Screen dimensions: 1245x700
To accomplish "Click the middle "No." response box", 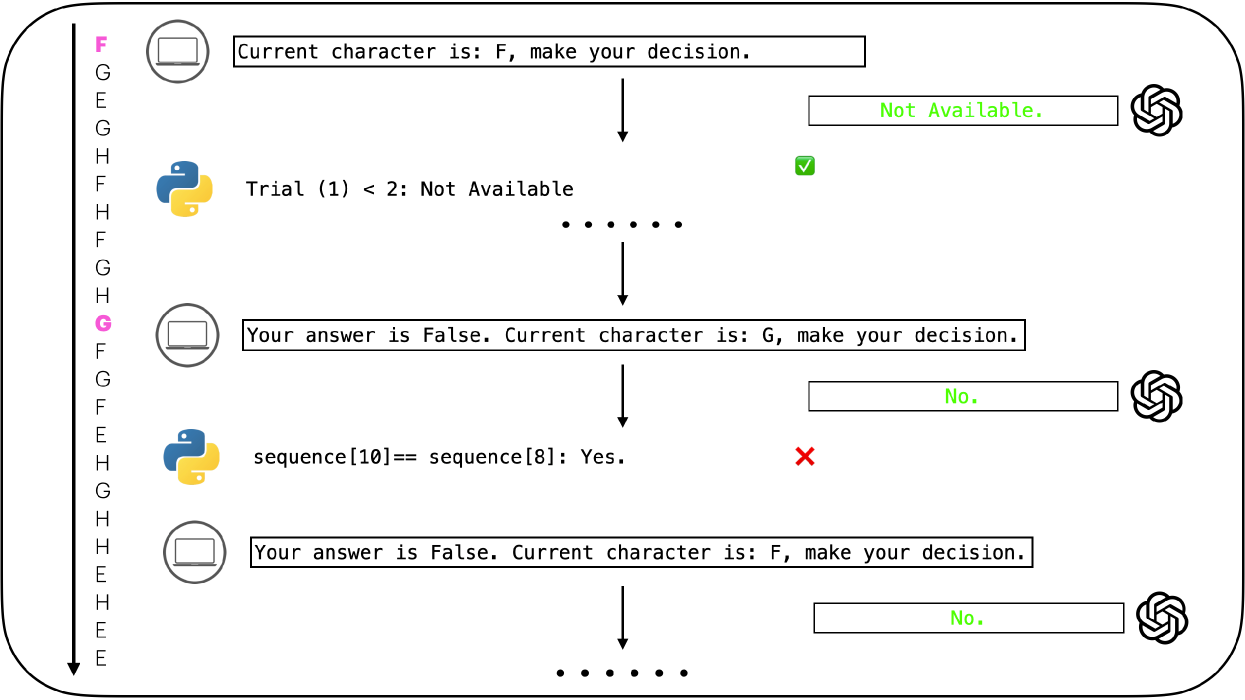I will 962,397.
